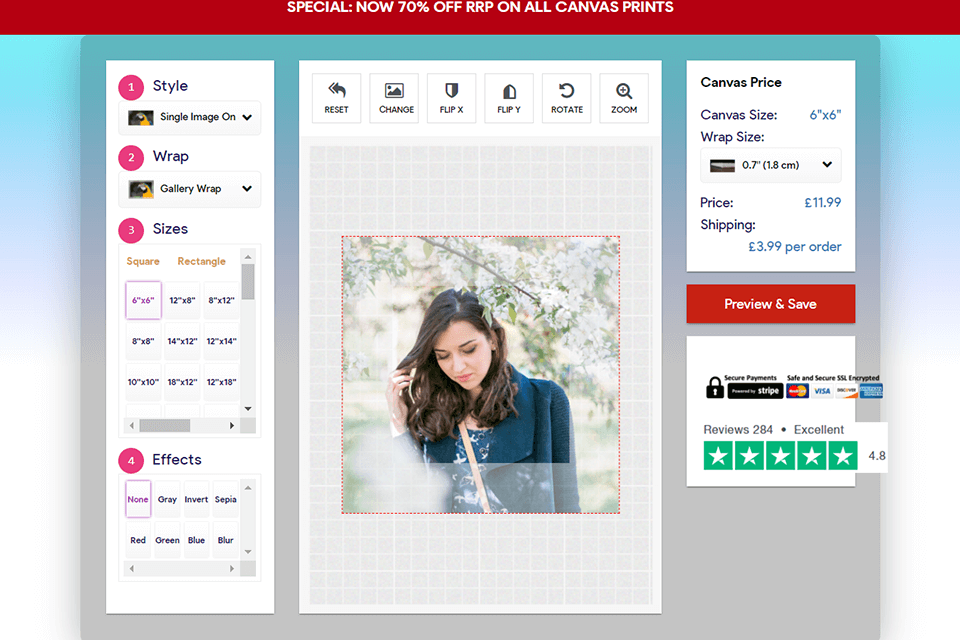Viewport: 960px width, 640px height.
Task: Click the step 3 Sizes number badge
Action: point(131,230)
